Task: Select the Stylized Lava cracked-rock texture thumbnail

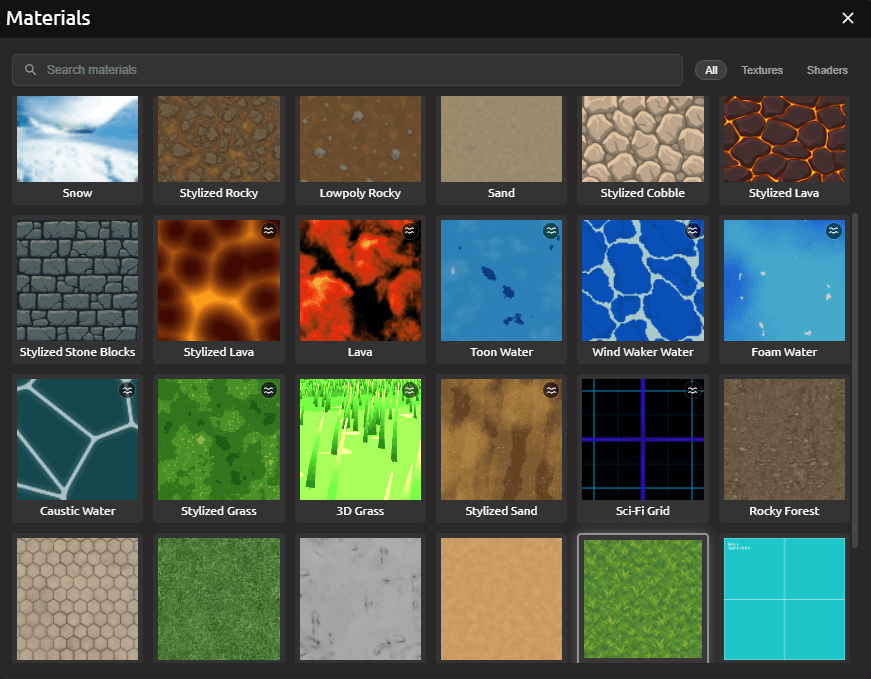Action: pyautogui.click(x=784, y=139)
